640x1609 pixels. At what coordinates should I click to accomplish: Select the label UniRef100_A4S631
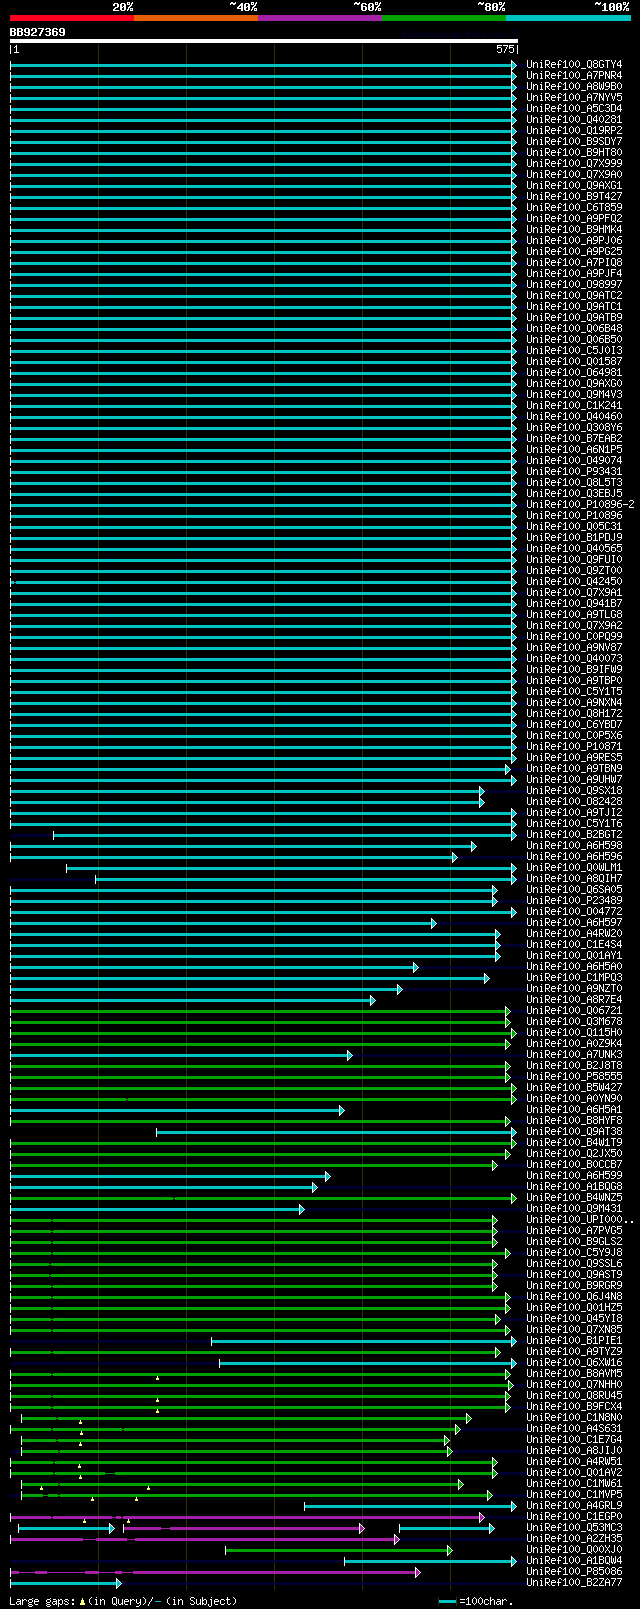(x=574, y=1429)
